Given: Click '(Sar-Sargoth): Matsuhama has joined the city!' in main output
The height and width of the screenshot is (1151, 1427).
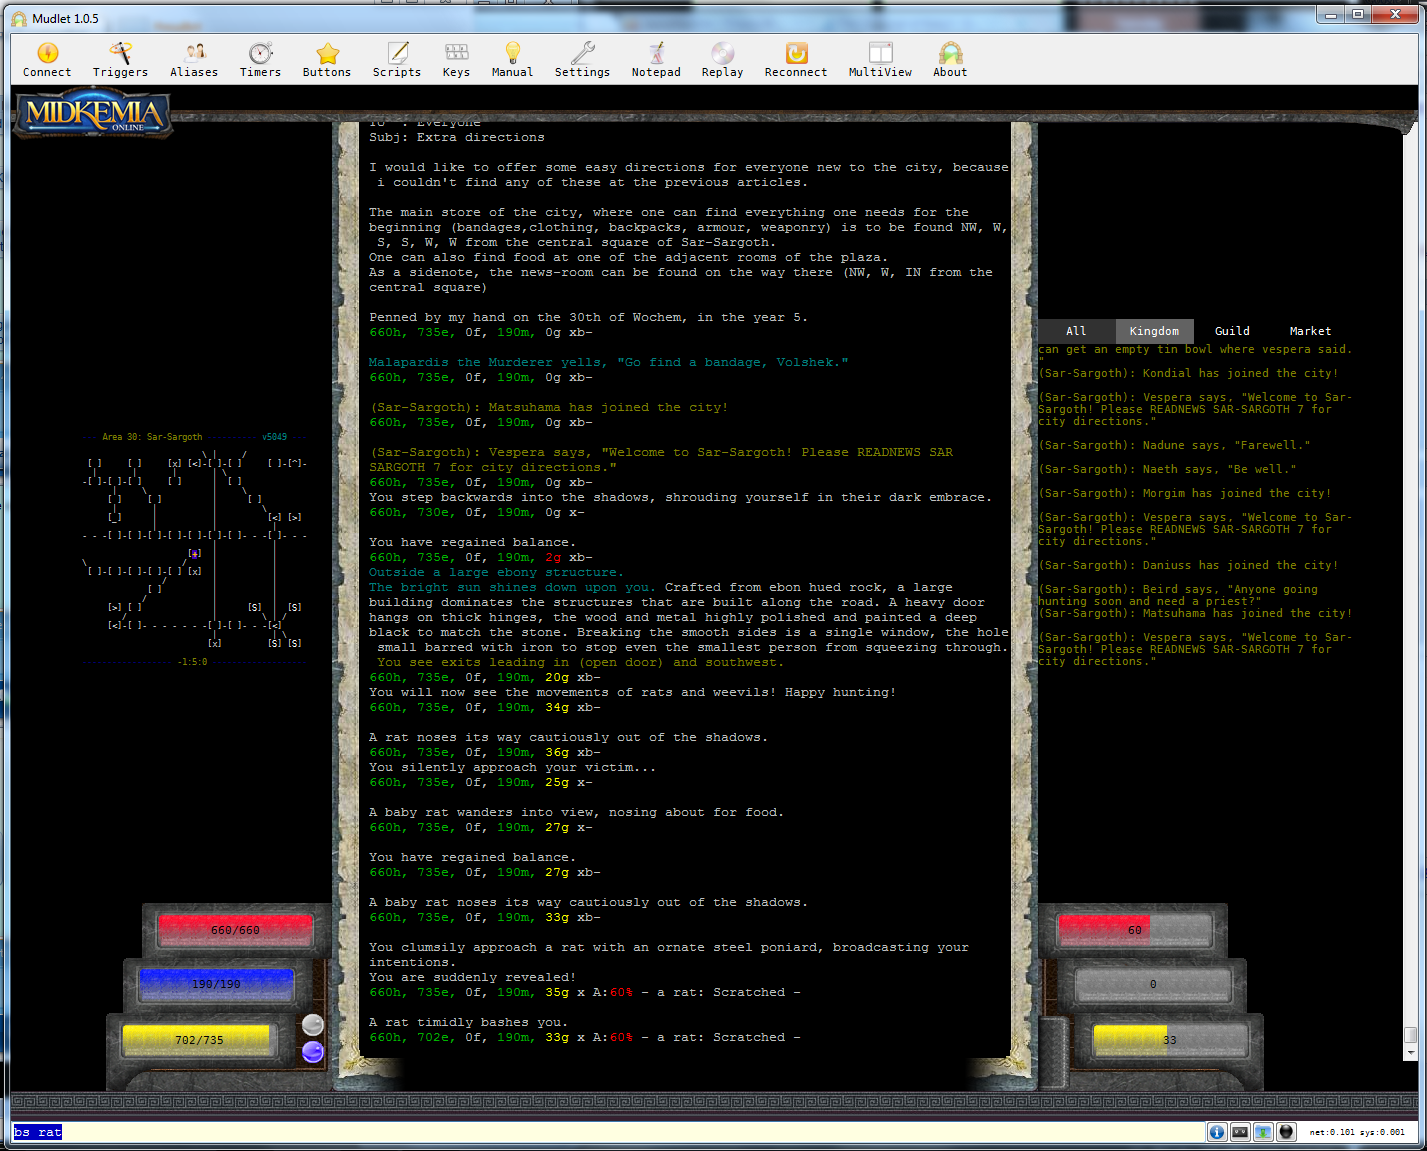Looking at the screenshot, I should [x=549, y=407].
